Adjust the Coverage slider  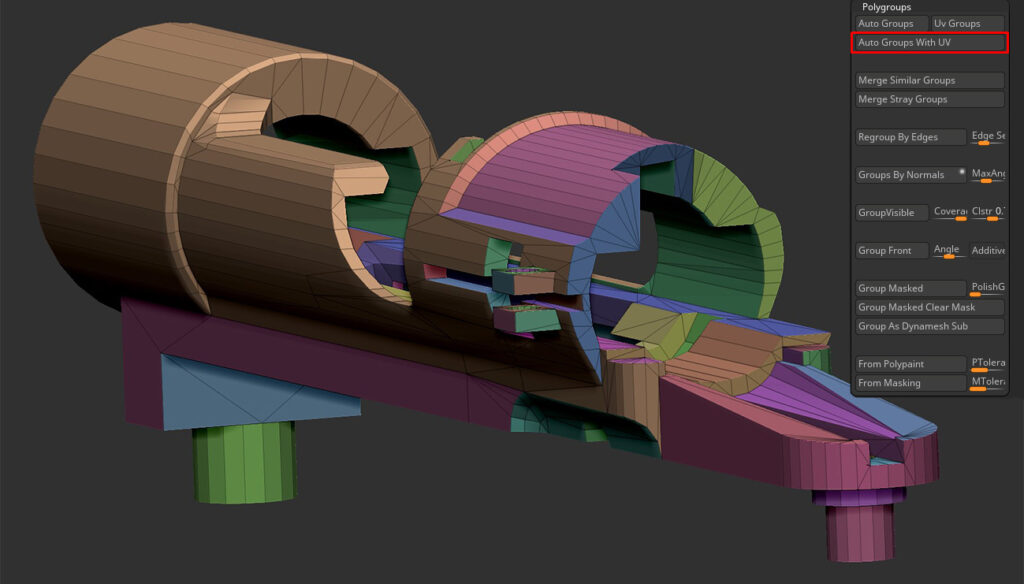point(950,212)
